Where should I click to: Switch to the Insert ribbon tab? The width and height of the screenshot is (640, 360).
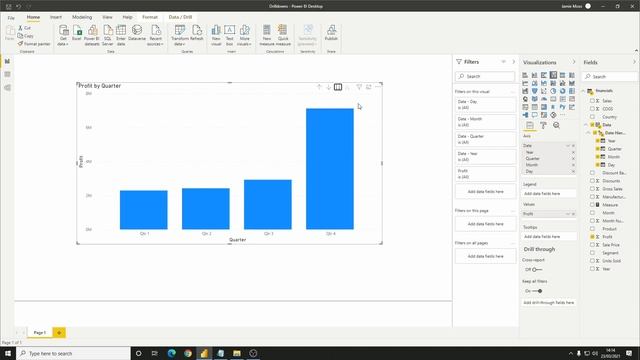coord(56,17)
